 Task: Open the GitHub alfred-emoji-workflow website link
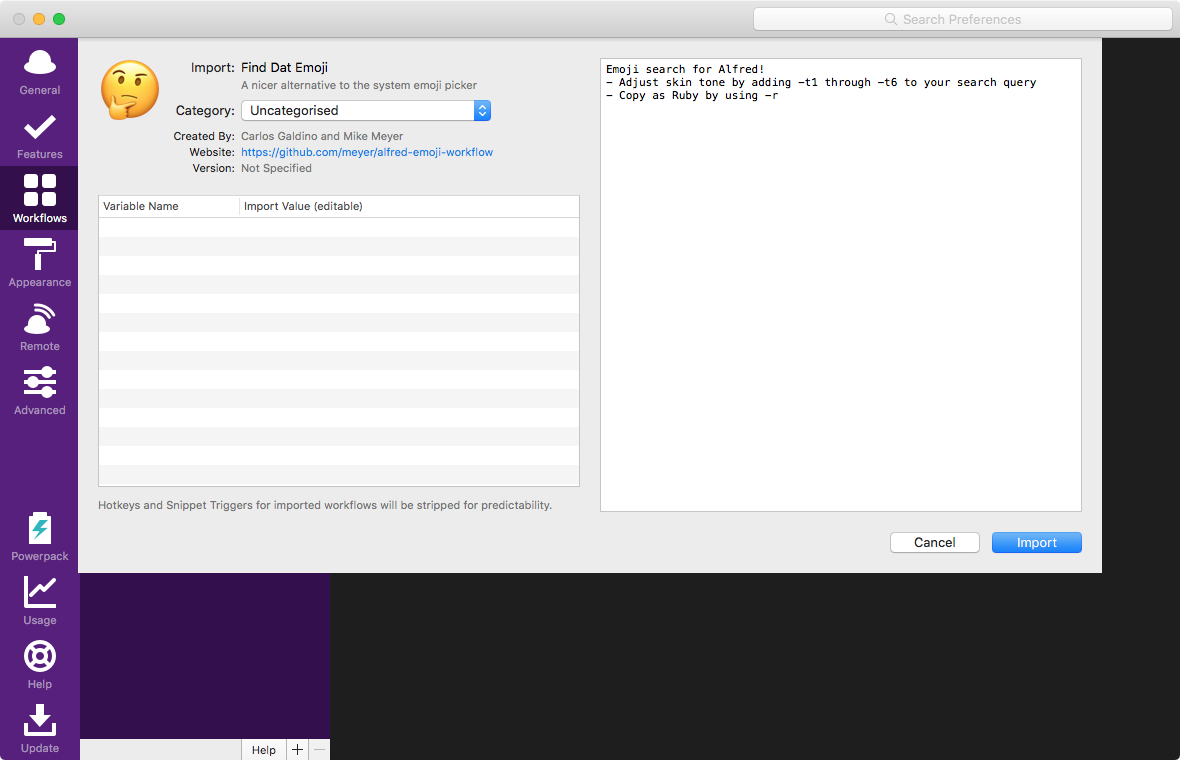[x=366, y=152]
